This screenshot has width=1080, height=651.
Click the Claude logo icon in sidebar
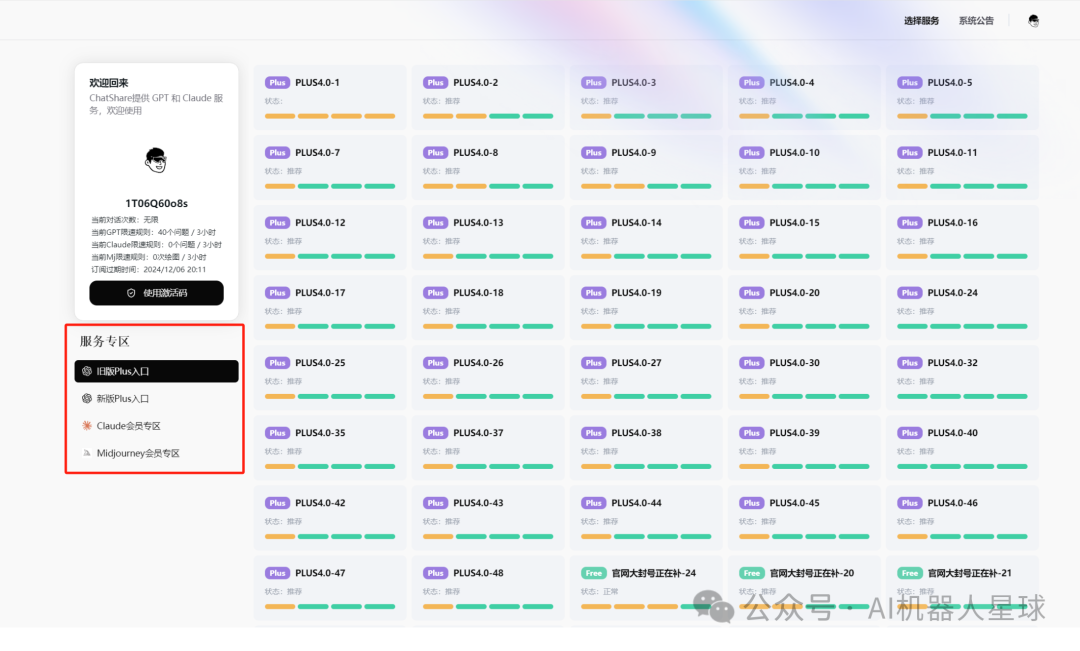point(87,426)
